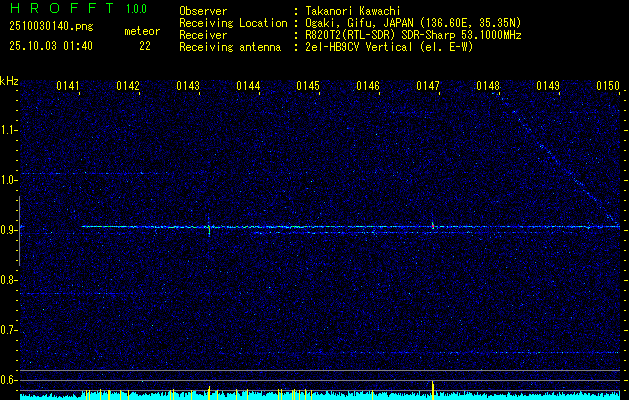Click the tall yellow power spike below 0147
Viewport: 629px width, 400px height.
[432, 390]
